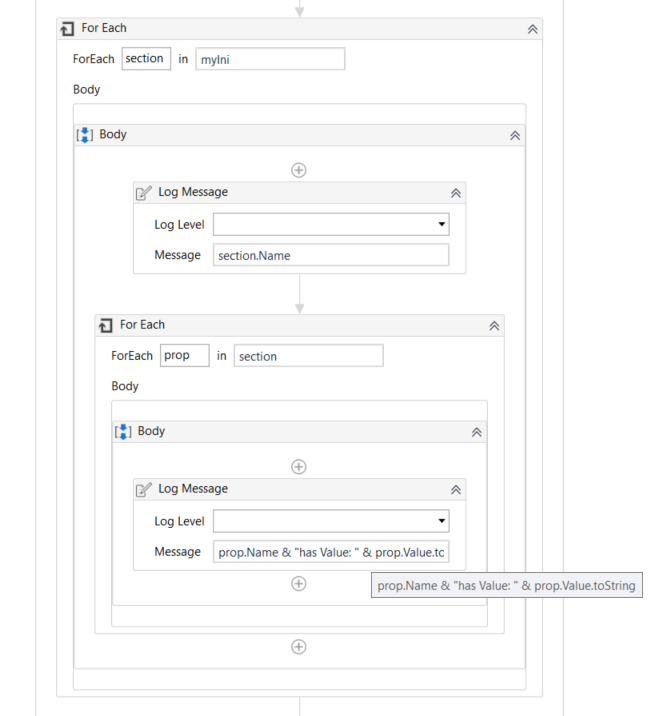Click the second Log Message activity icon

point(144,490)
